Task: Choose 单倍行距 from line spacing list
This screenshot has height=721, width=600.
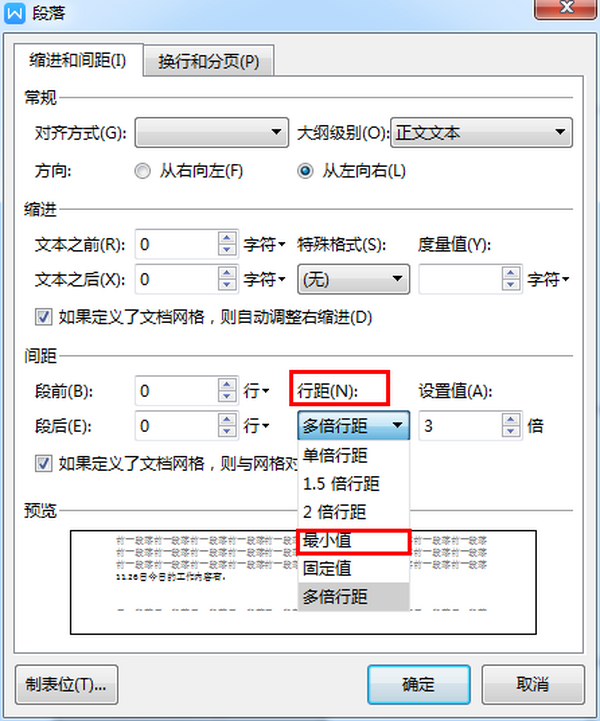Action: [354, 456]
